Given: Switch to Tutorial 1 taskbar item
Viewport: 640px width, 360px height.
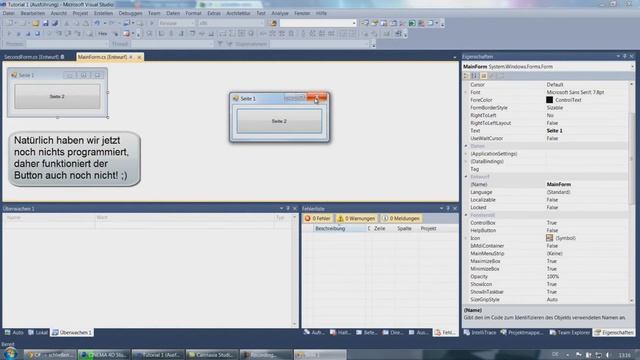Looking at the screenshot, I should pyautogui.click(x=158, y=355).
